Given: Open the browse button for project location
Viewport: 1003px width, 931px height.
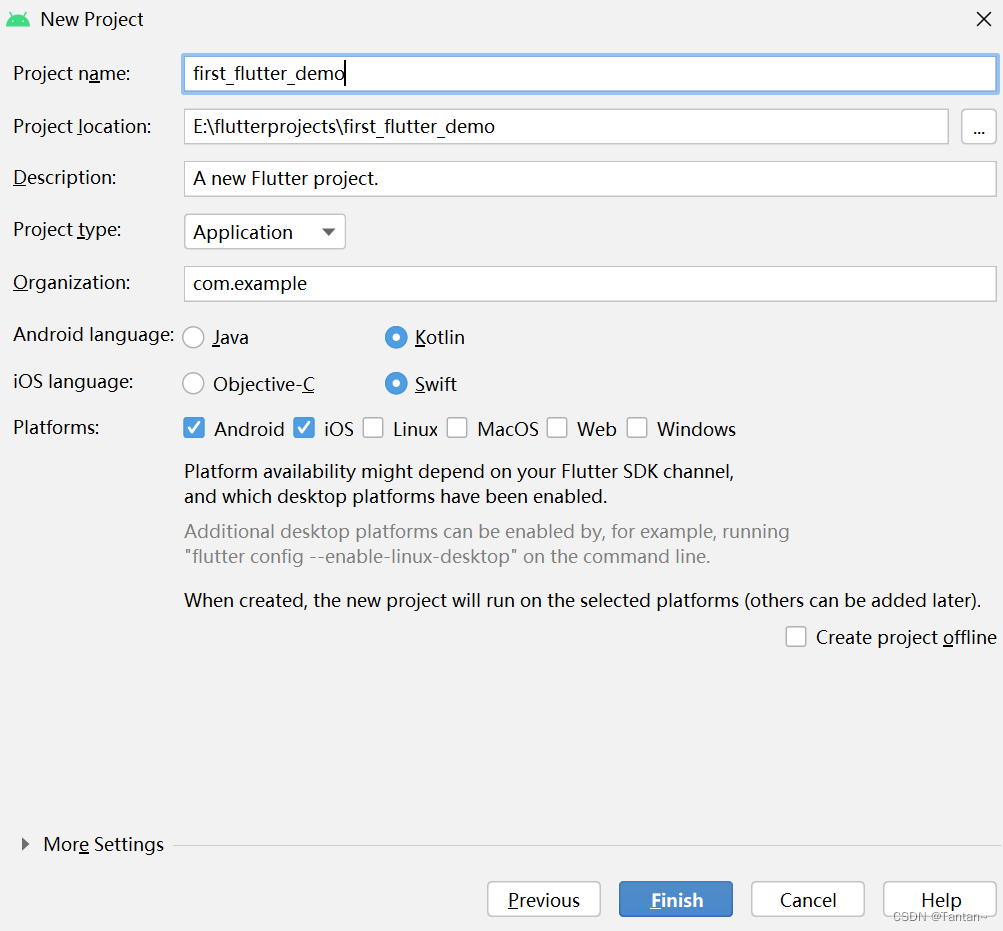Looking at the screenshot, I should click(979, 127).
